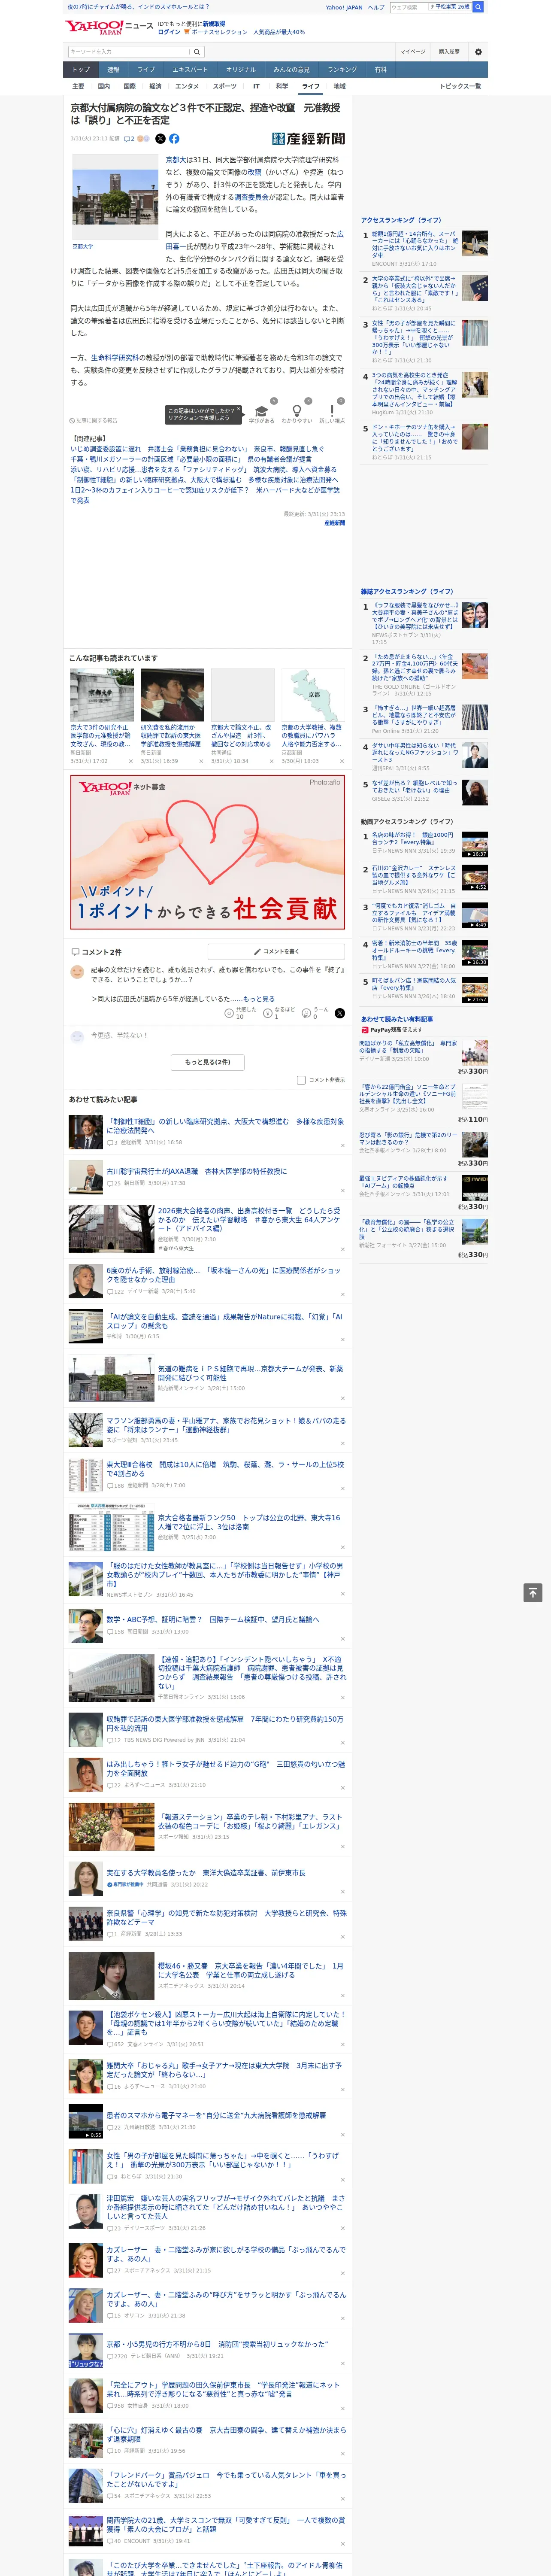
Task: Share the first comment on X
Action: click(x=340, y=1013)
